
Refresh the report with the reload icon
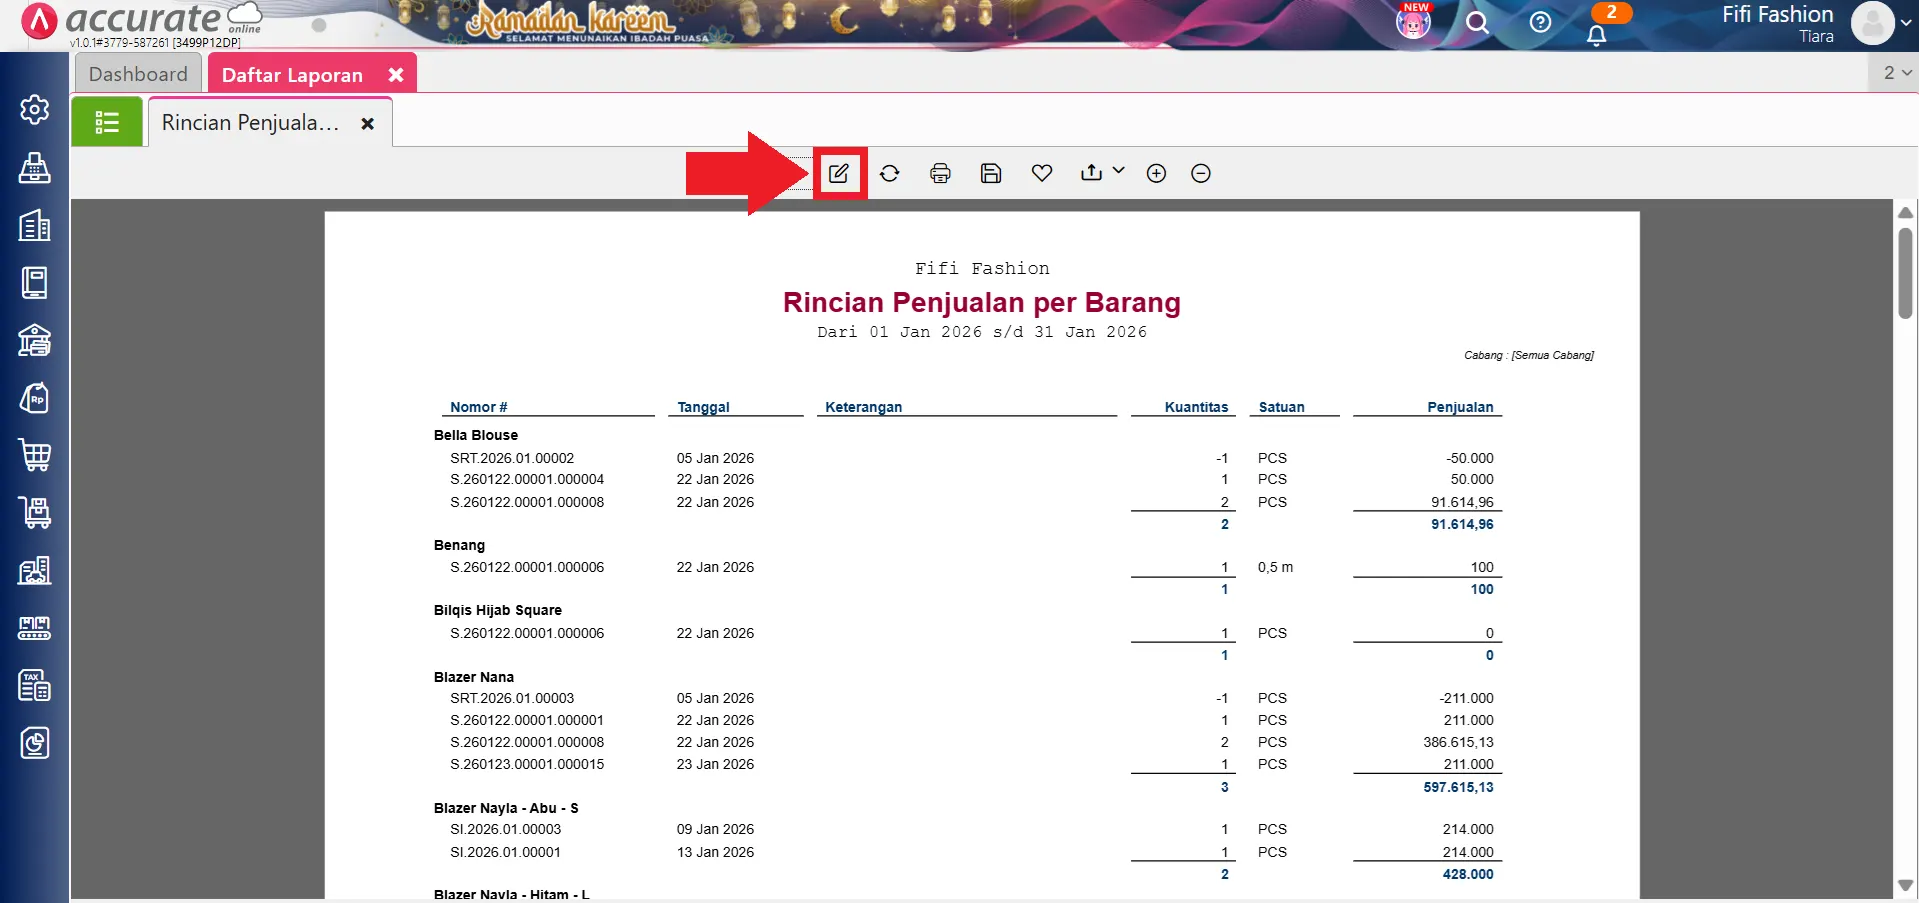pos(889,173)
